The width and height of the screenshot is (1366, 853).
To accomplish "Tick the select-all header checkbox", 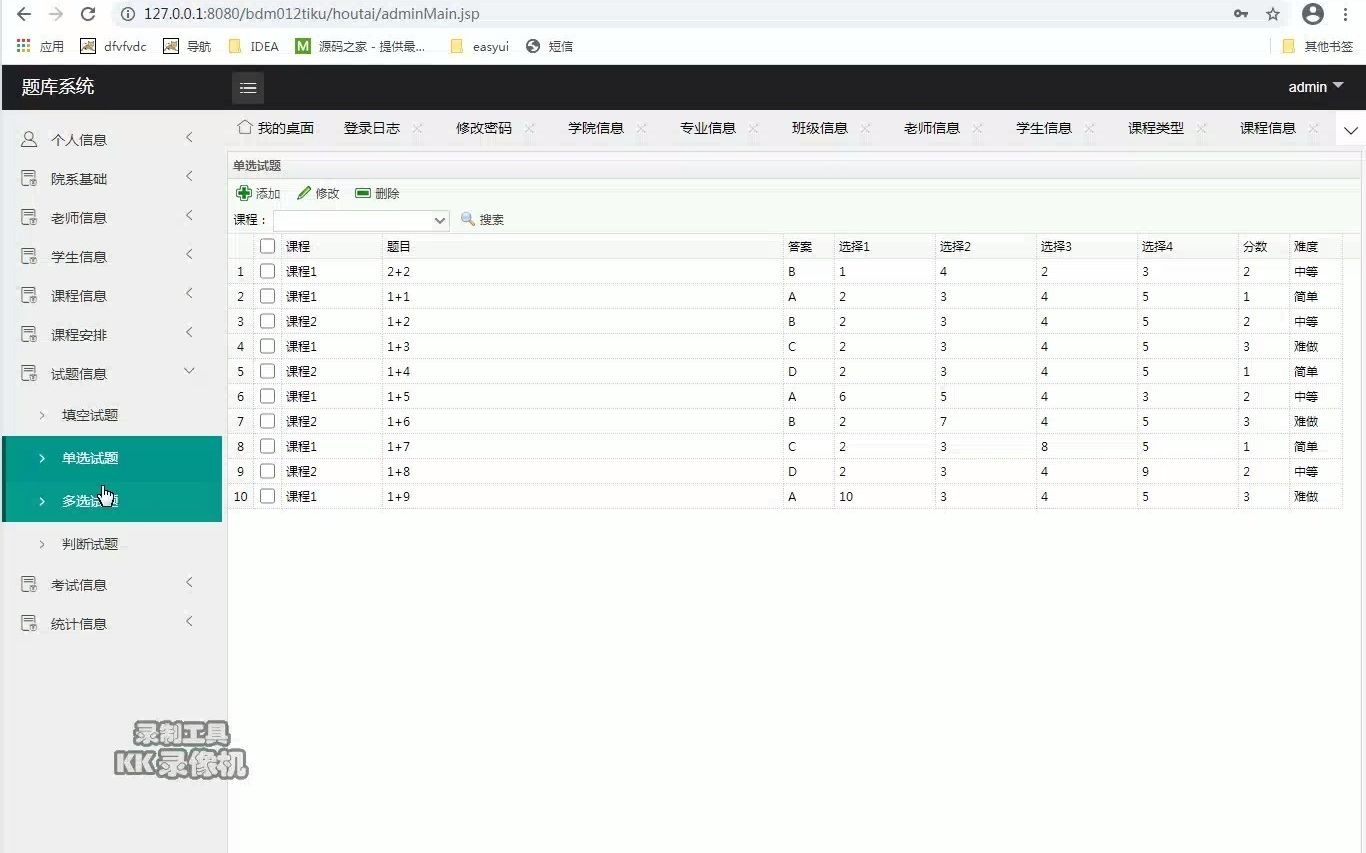I will click(x=267, y=246).
